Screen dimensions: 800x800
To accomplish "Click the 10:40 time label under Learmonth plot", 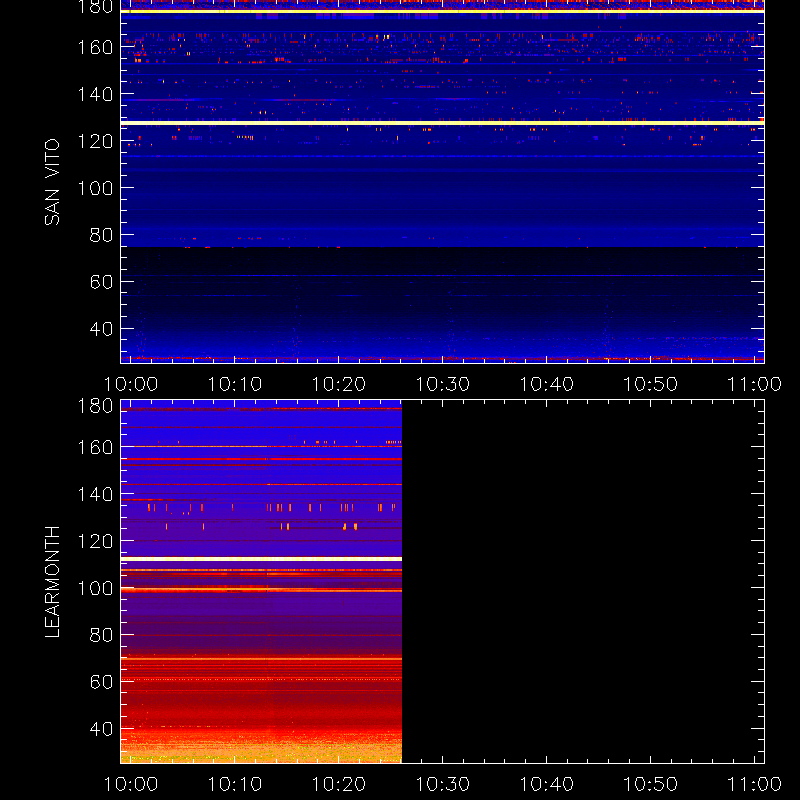I will tap(546, 784).
